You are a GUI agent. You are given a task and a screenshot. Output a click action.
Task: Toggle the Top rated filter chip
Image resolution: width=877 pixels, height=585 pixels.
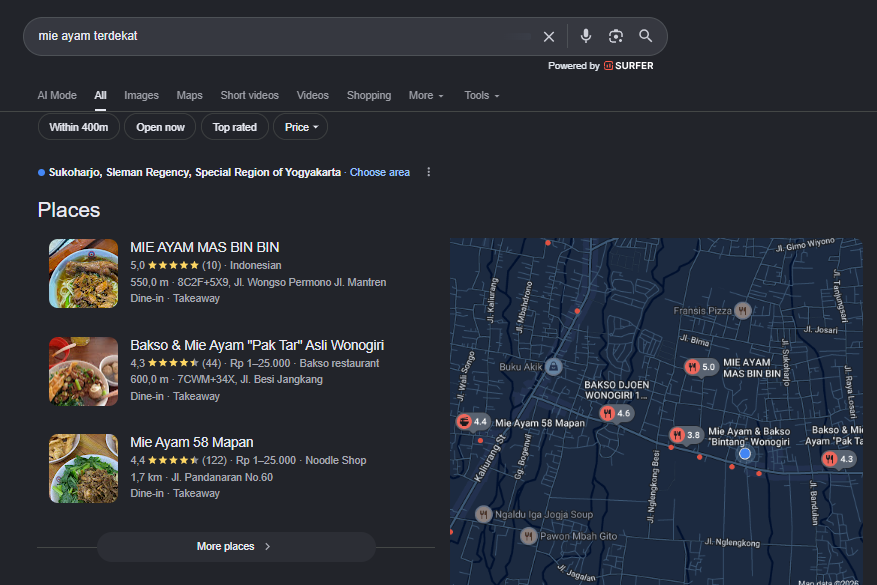point(235,127)
